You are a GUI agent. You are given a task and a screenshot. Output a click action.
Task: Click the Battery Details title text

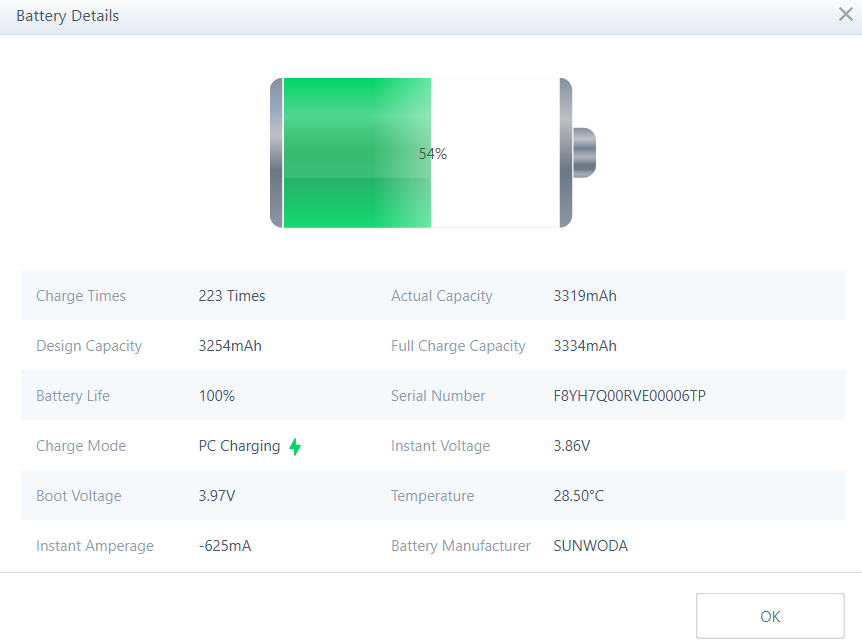(68, 16)
